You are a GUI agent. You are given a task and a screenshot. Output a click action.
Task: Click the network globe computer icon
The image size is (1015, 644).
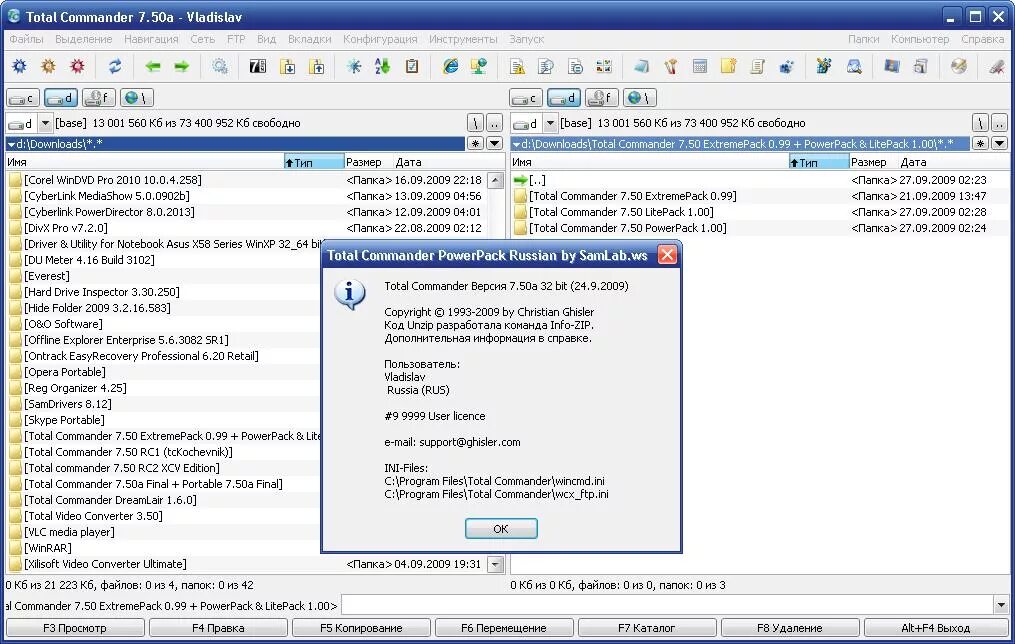point(479,66)
